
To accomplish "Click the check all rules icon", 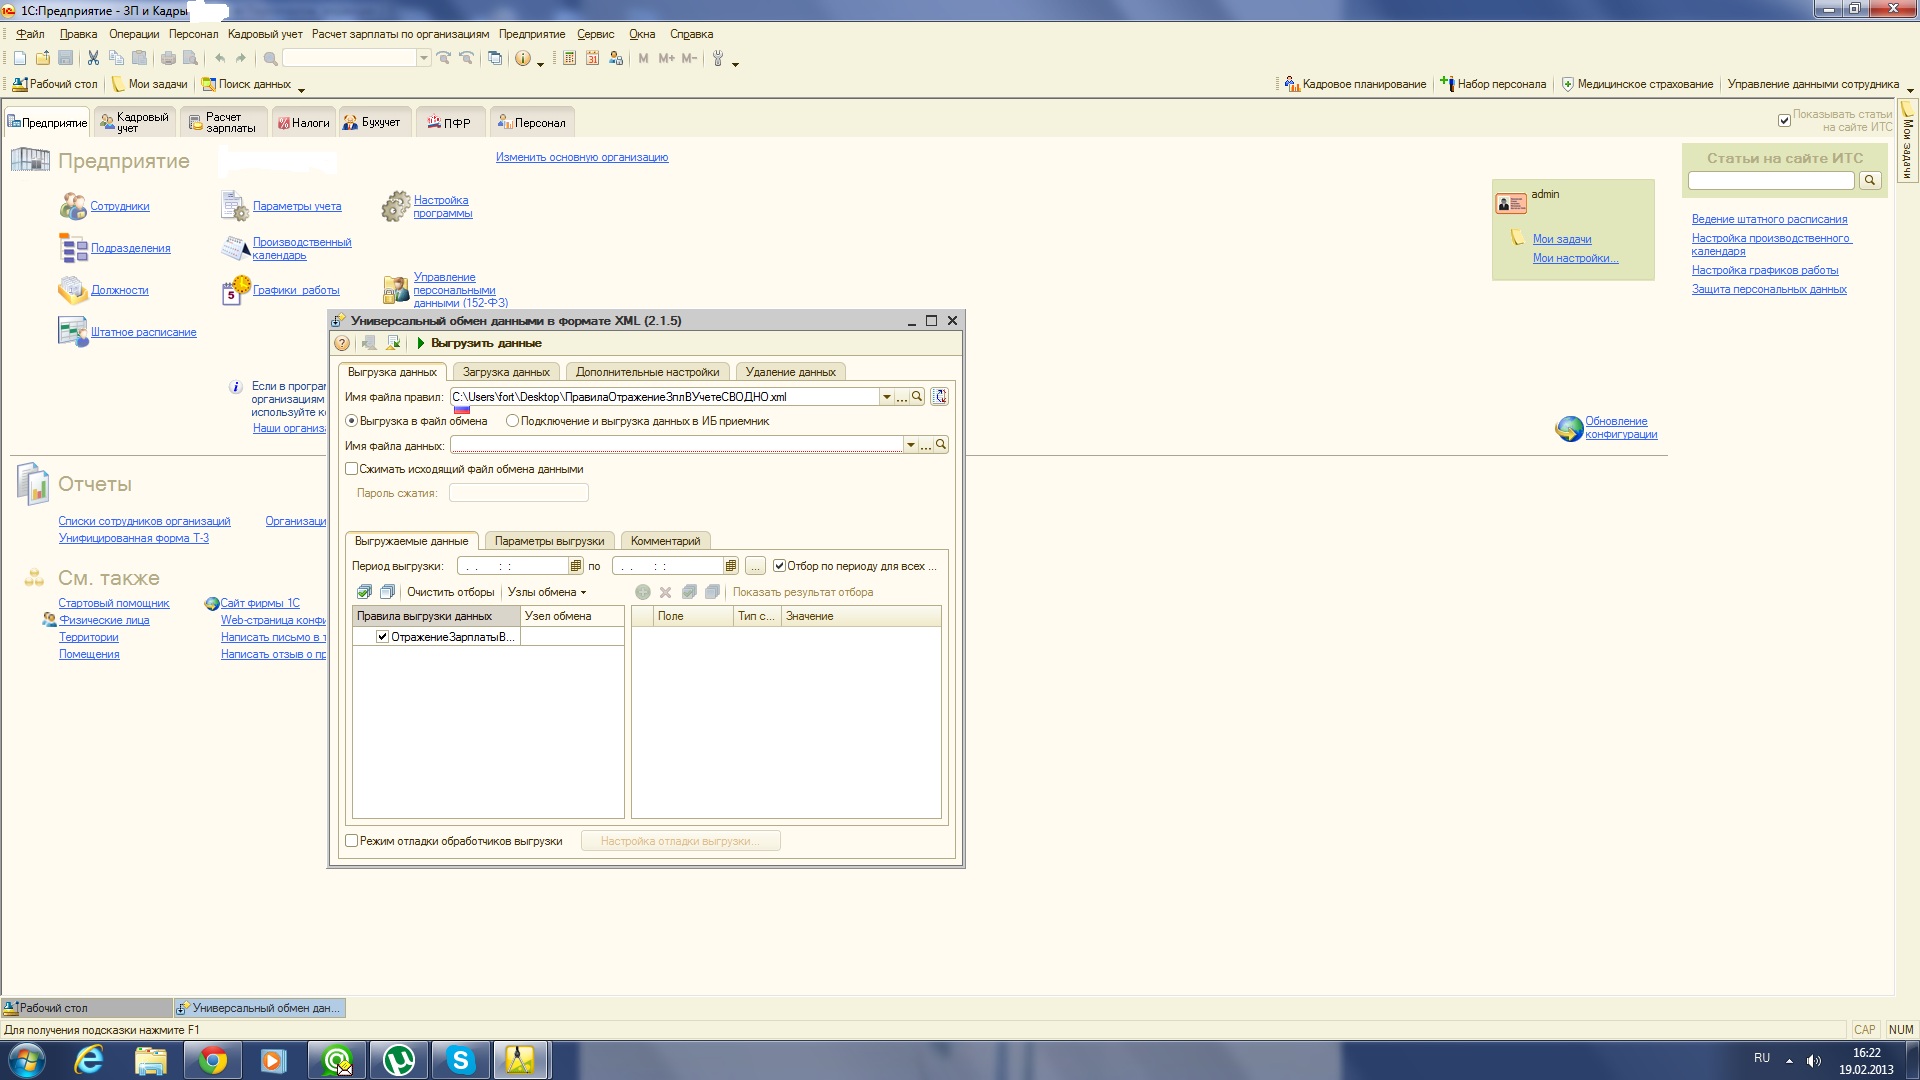I will click(x=365, y=592).
